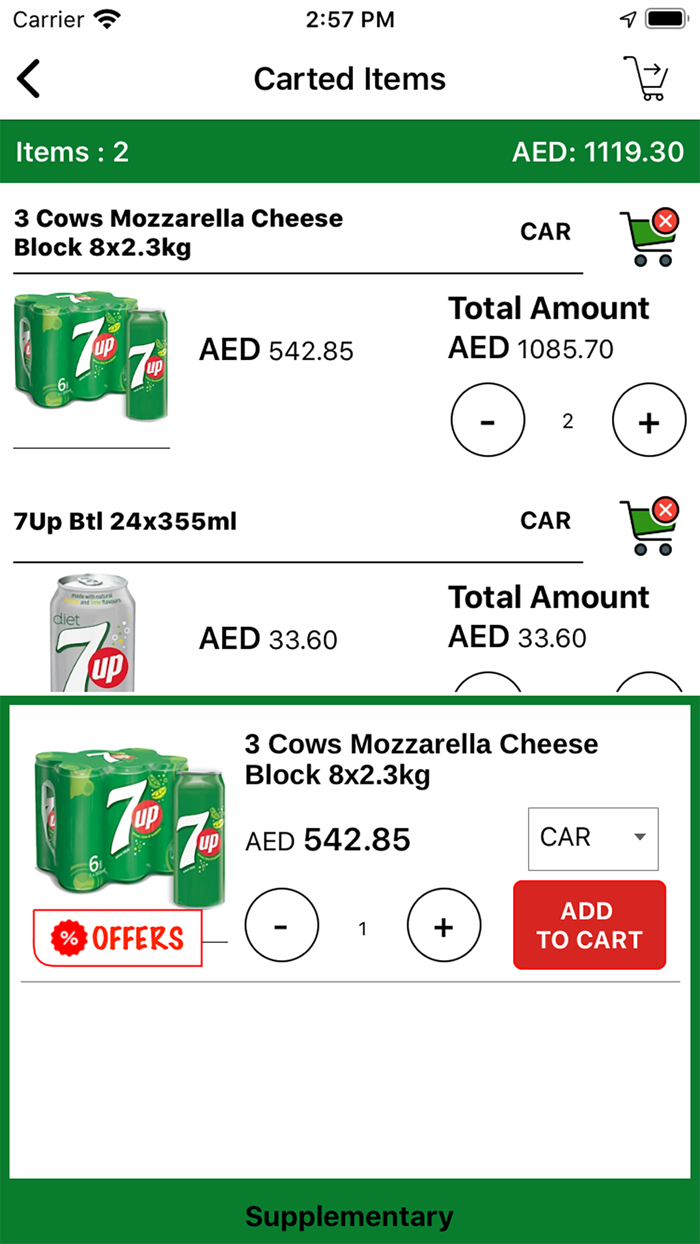The image size is (700, 1244).
Task: Increase Mozzarella Cheese quantity with plus button
Action: pyautogui.click(x=648, y=420)
